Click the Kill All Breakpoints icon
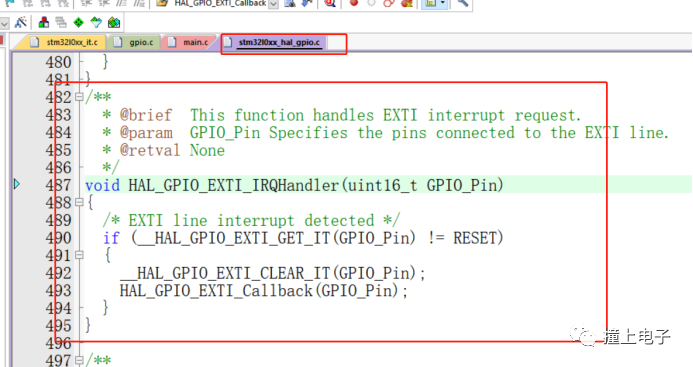The image size is (693, 367). pyautogui.click(x=407, y=3)
